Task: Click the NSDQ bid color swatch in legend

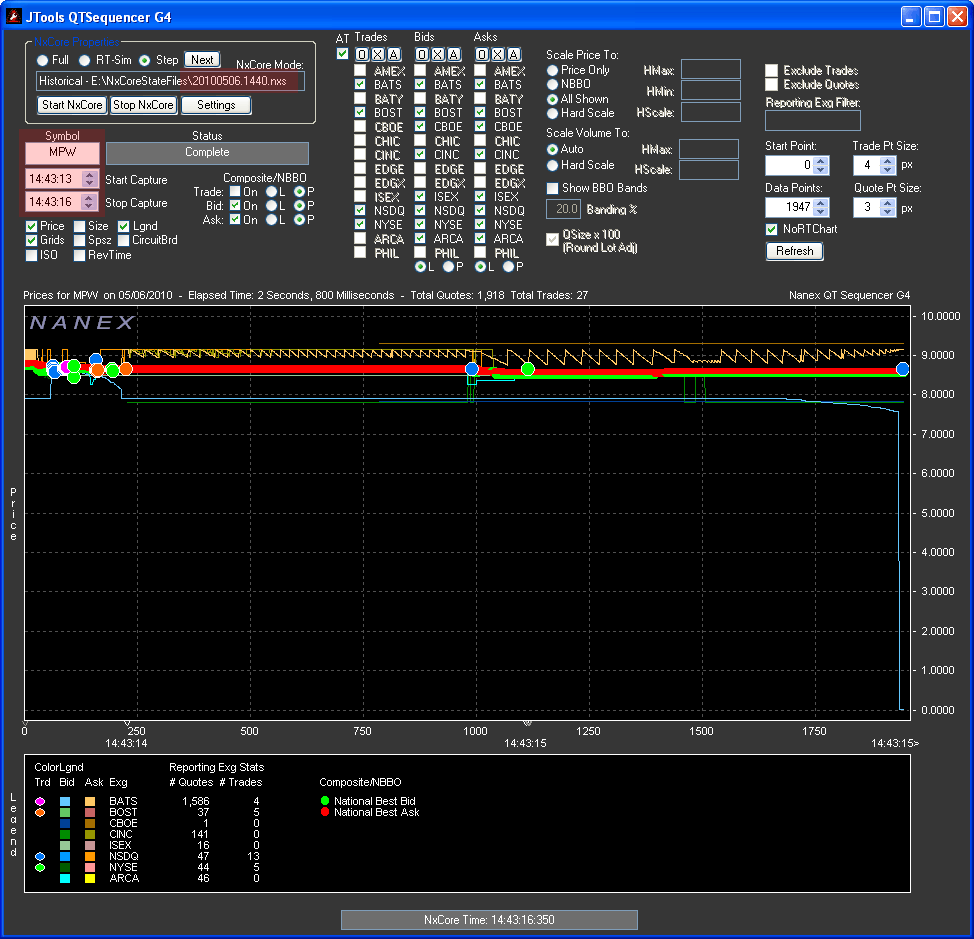Action: click(x=65, y=856)
